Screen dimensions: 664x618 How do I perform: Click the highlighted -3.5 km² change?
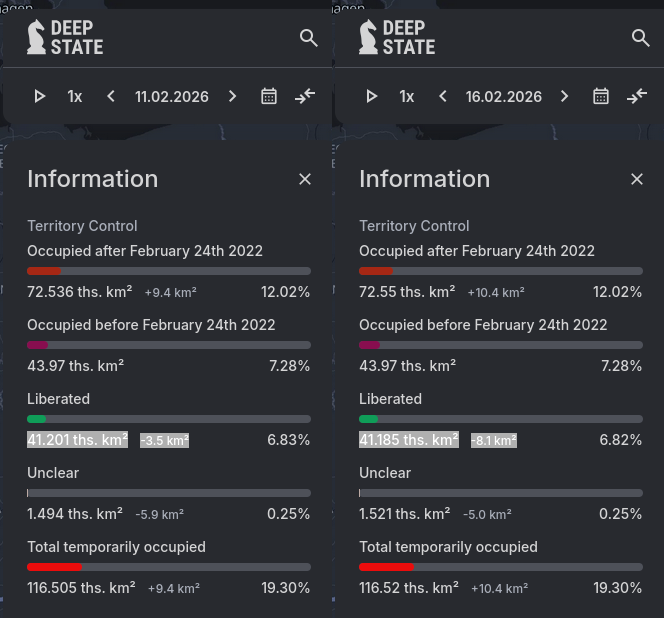[165, 441]
